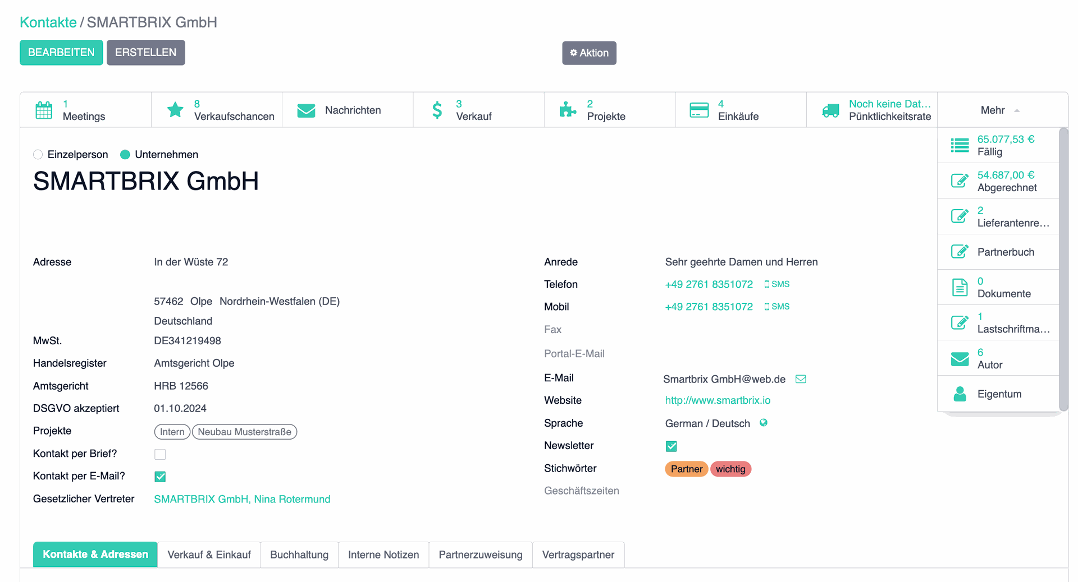The height and width of the screenshot is (582, 1078).
Task: Open Meetings calendar icon
Action: [x=44, y=110]
